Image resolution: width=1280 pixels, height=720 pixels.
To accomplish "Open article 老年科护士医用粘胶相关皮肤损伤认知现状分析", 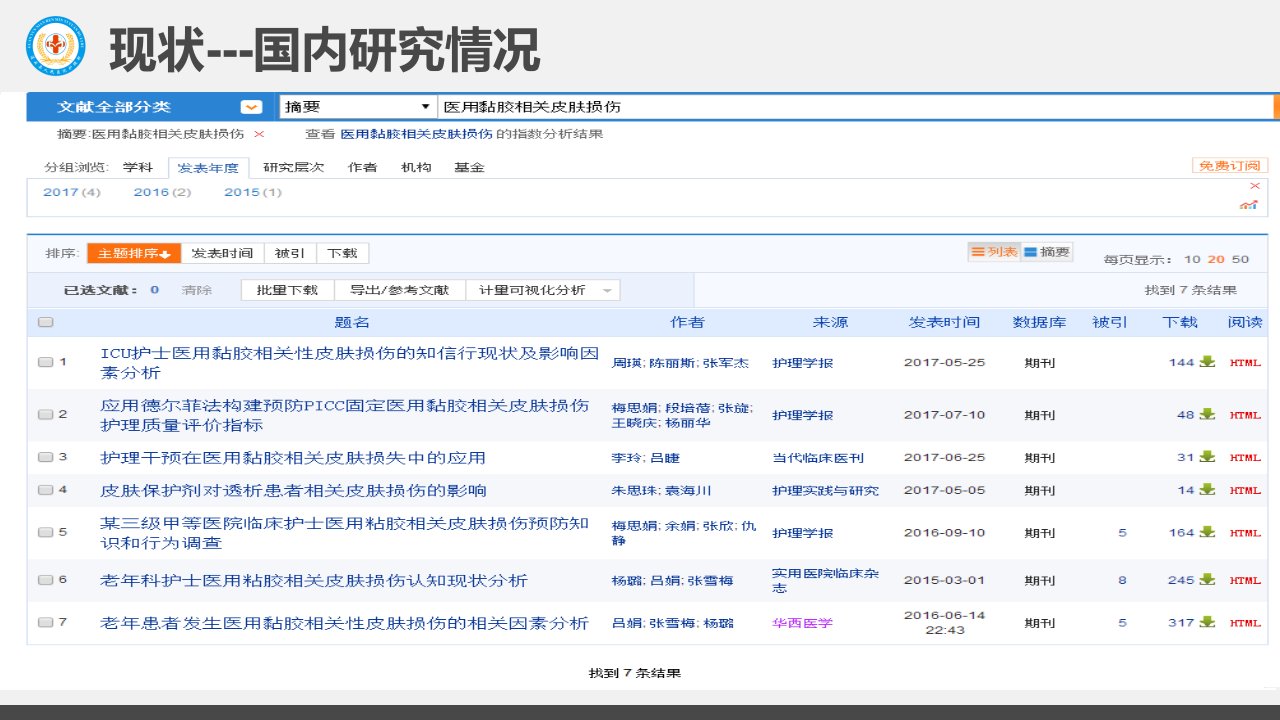I will (314, 580).
